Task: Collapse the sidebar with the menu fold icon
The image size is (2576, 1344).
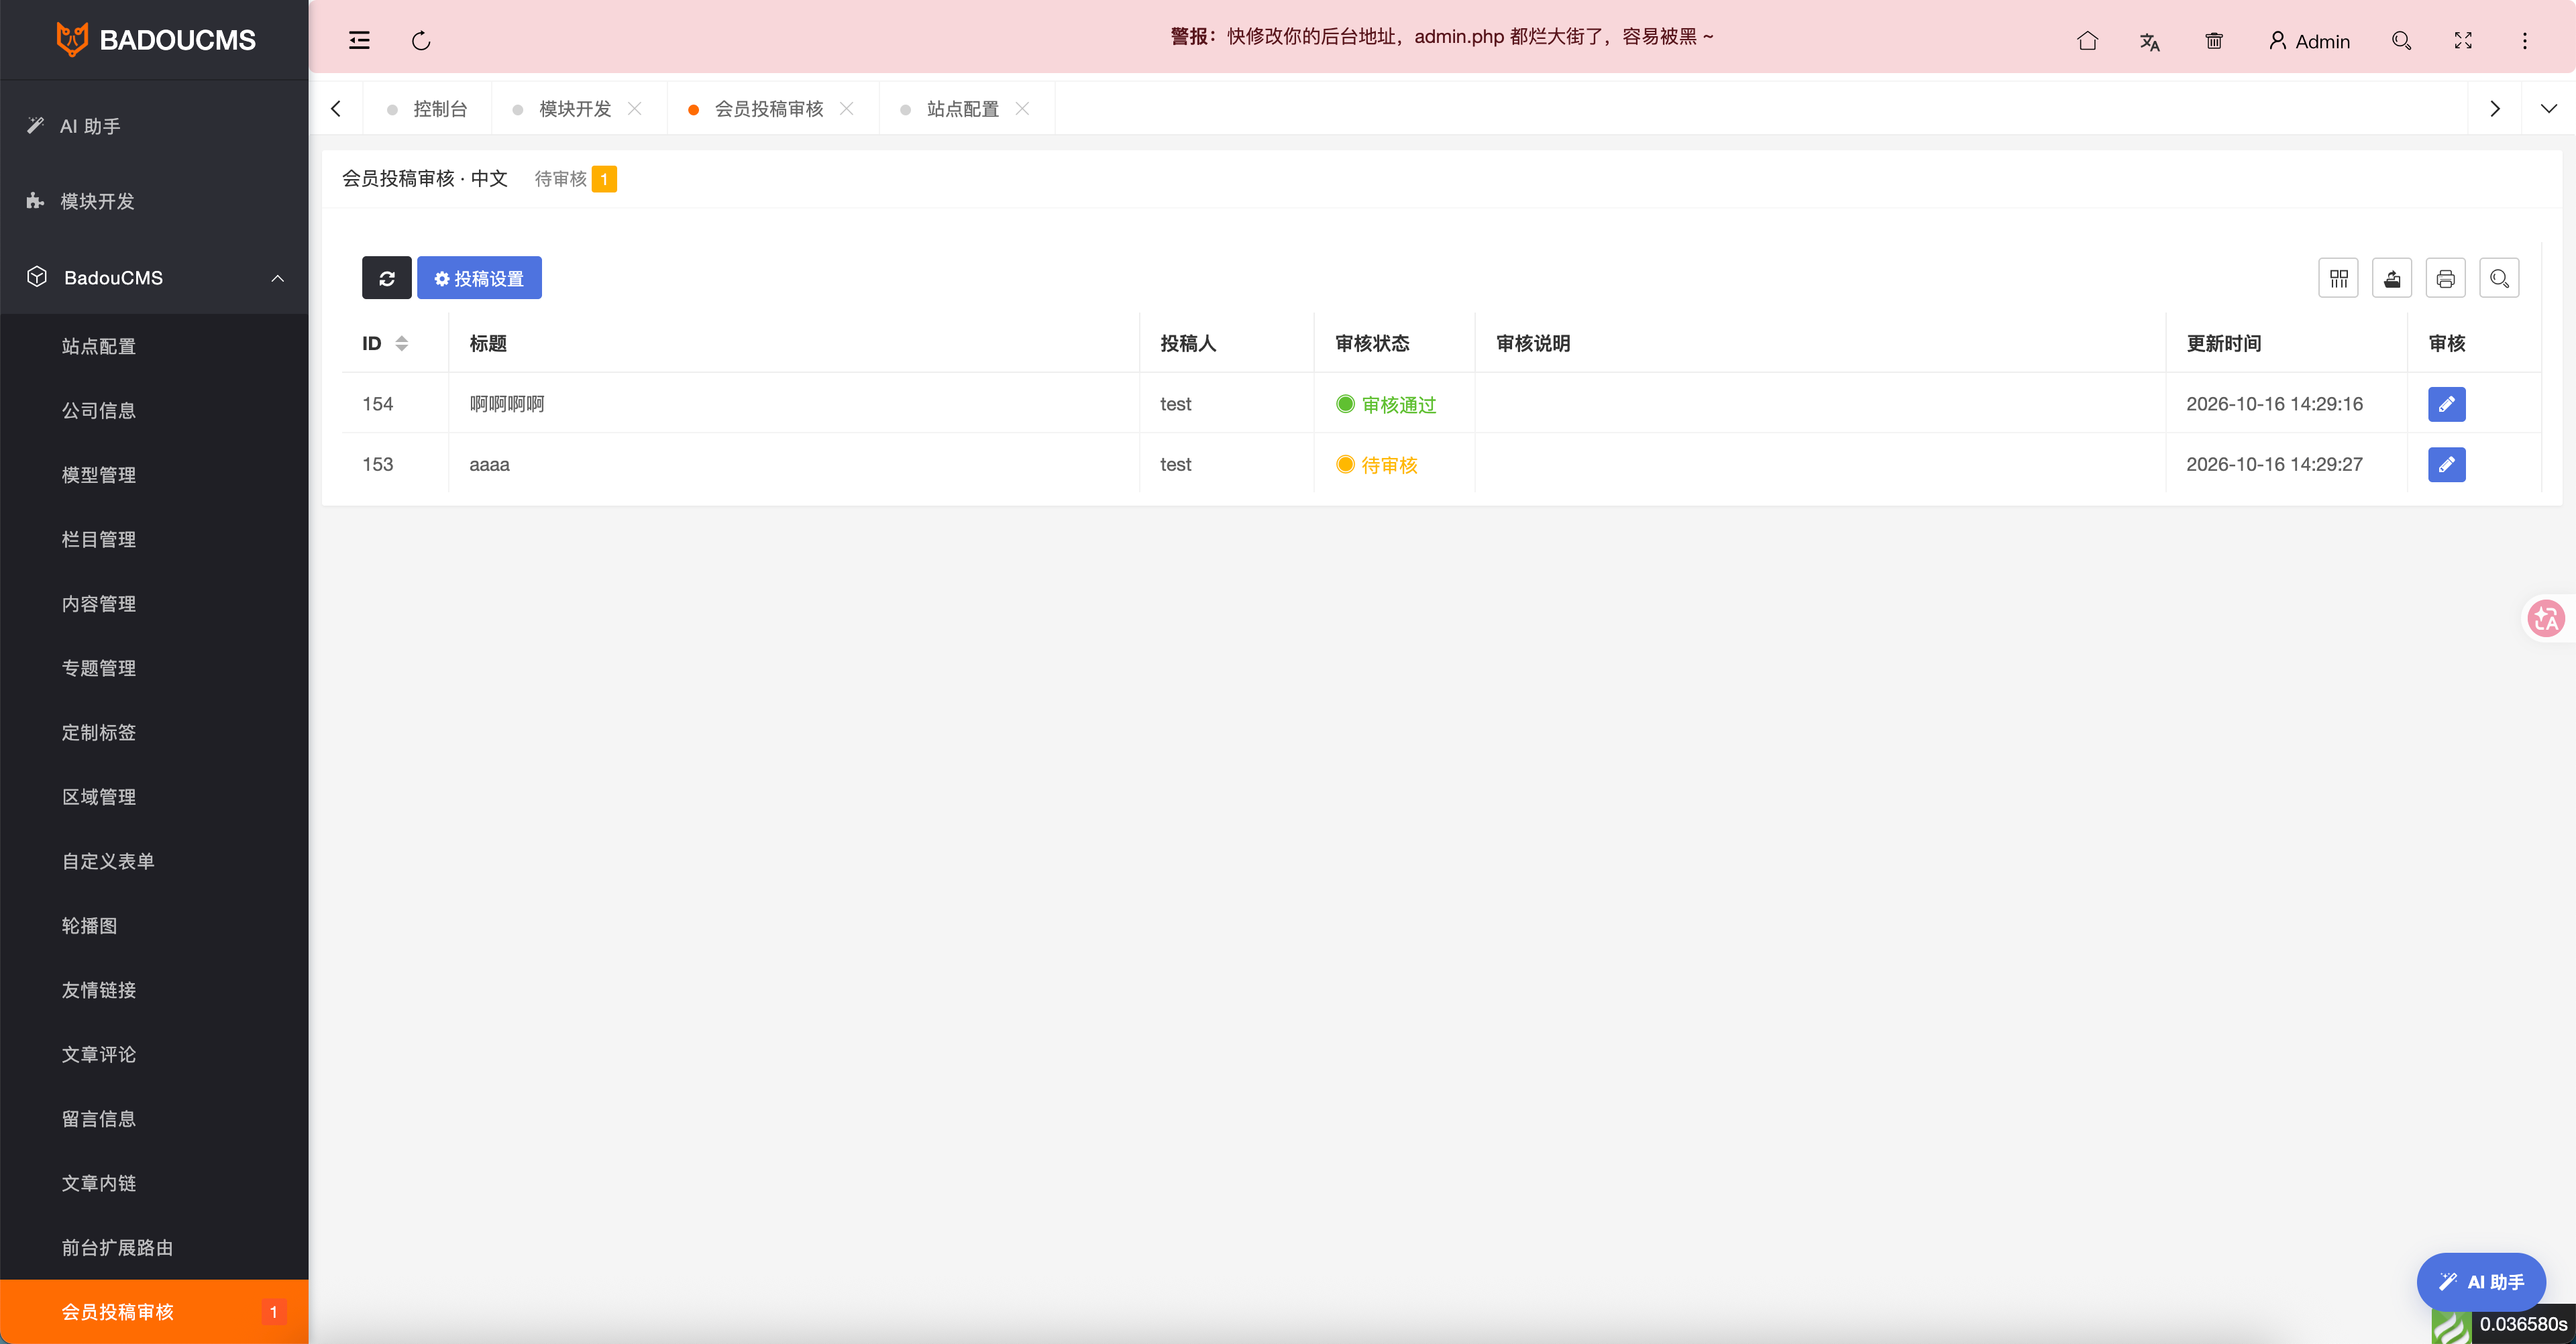Action: tap(359, 41)
